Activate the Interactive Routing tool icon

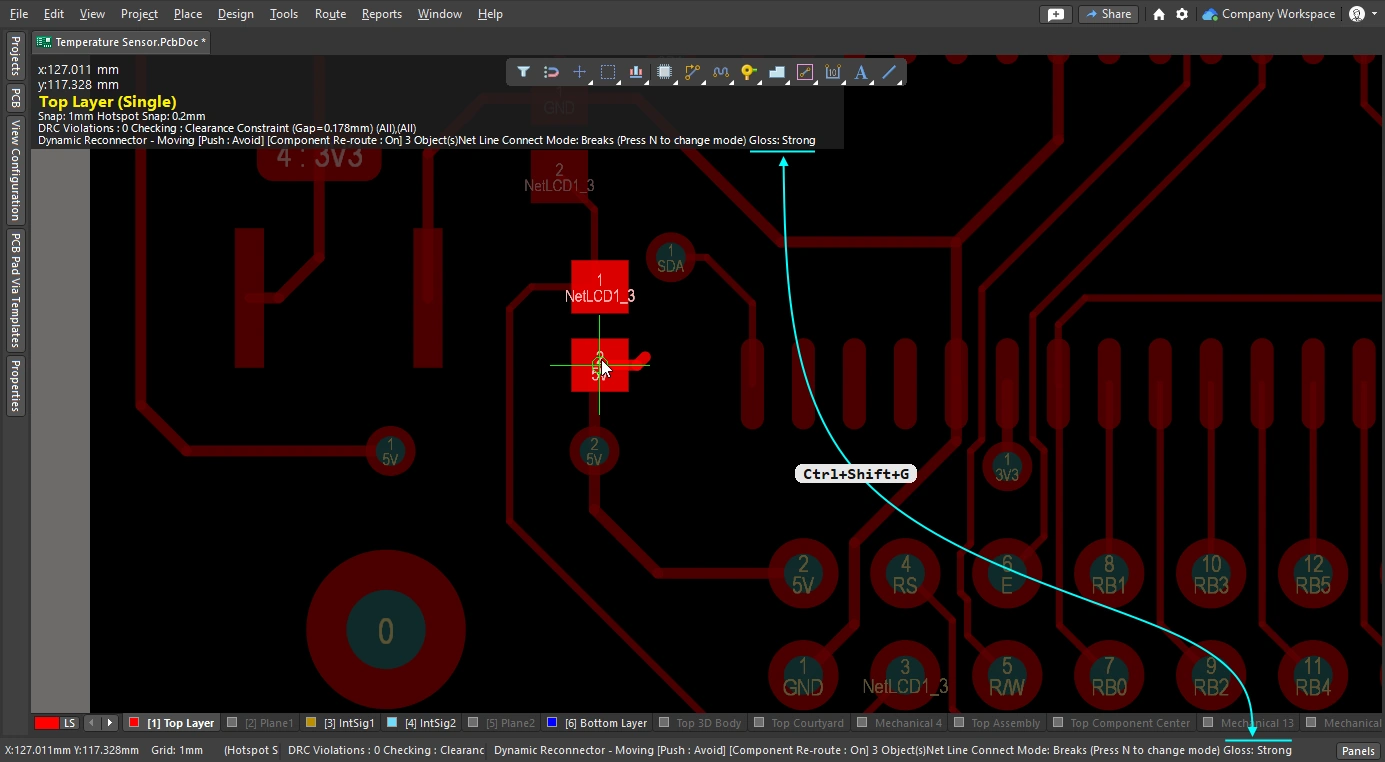click(692, 72)
